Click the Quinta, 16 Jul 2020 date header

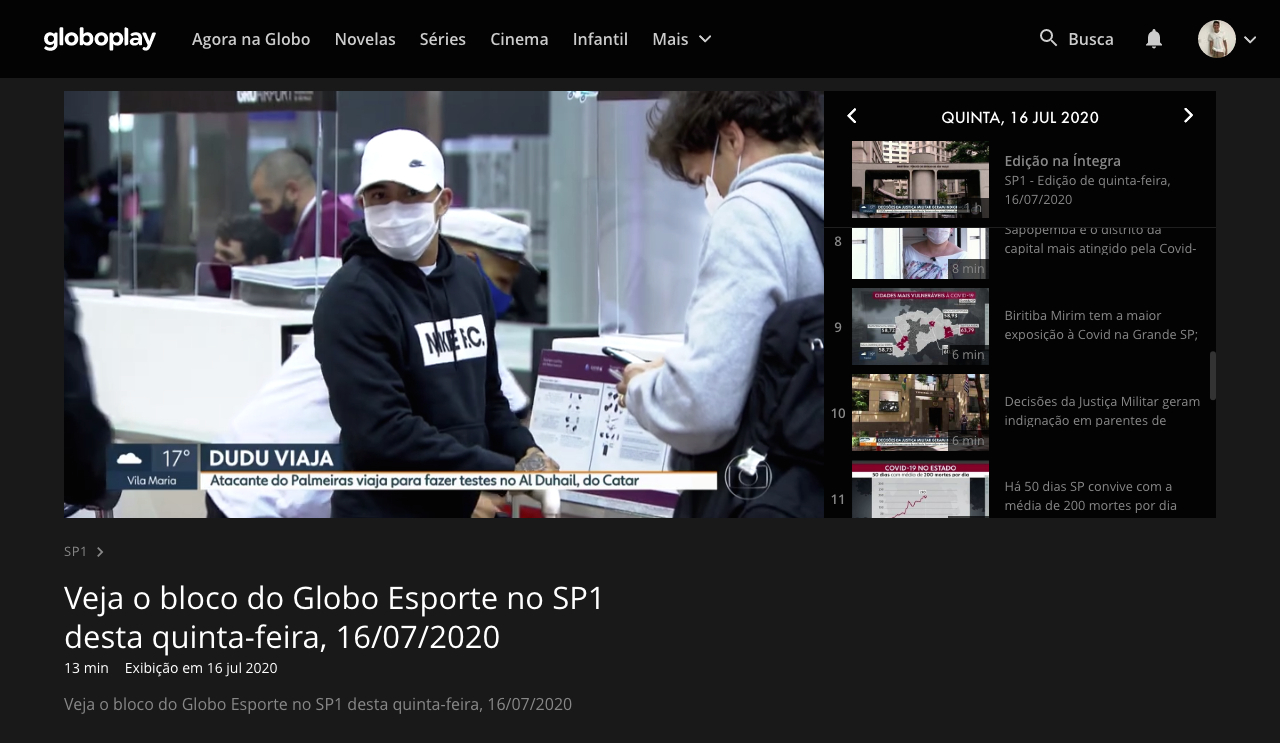click(x=1020, y=118)
